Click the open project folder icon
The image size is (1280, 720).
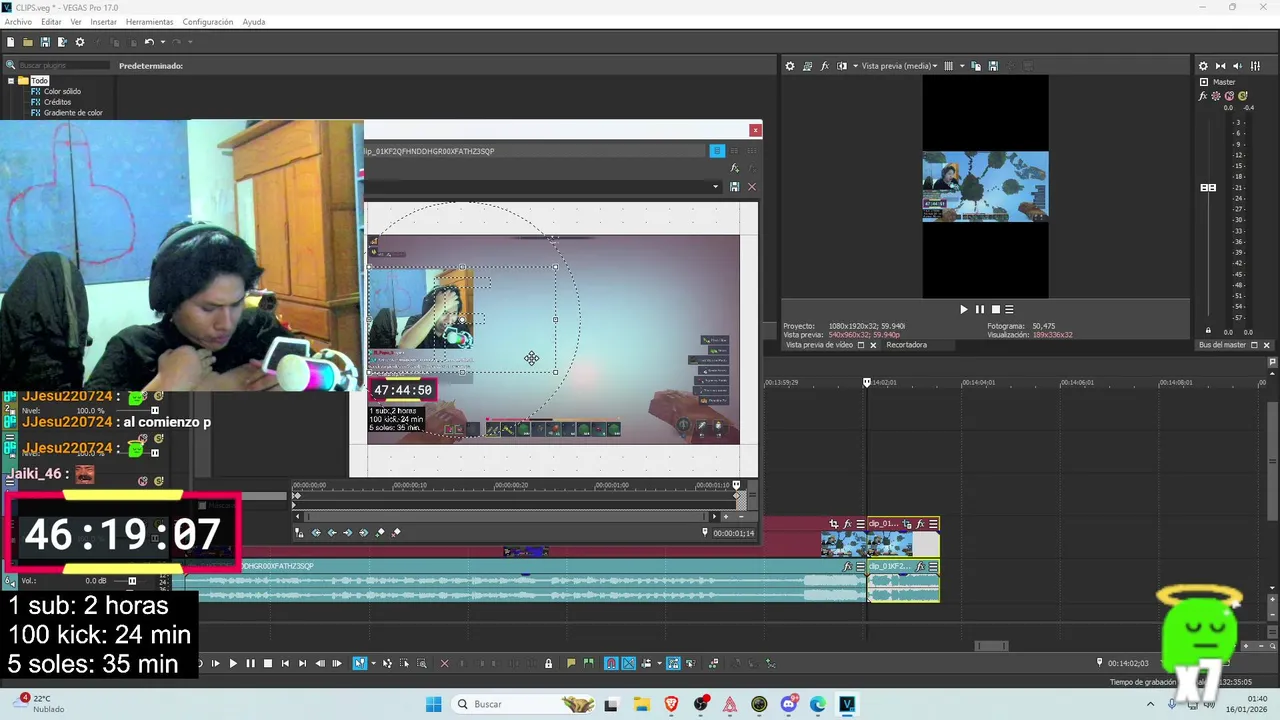[x=28, y=42]
